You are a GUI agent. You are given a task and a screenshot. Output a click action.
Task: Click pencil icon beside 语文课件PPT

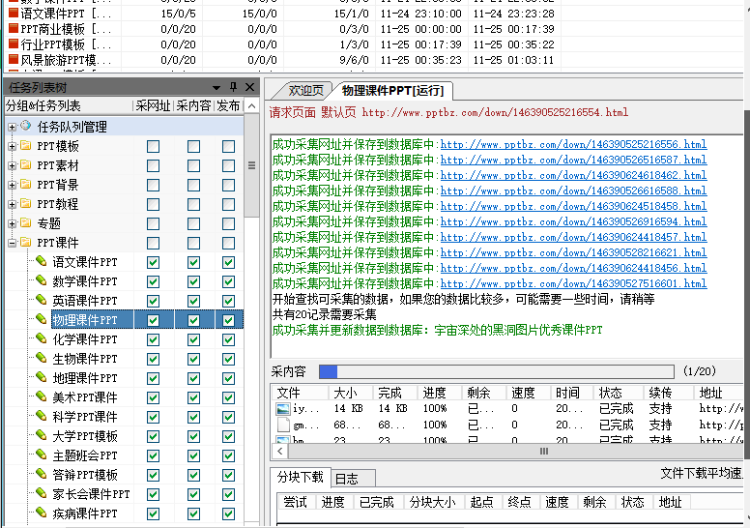[41, 262]
